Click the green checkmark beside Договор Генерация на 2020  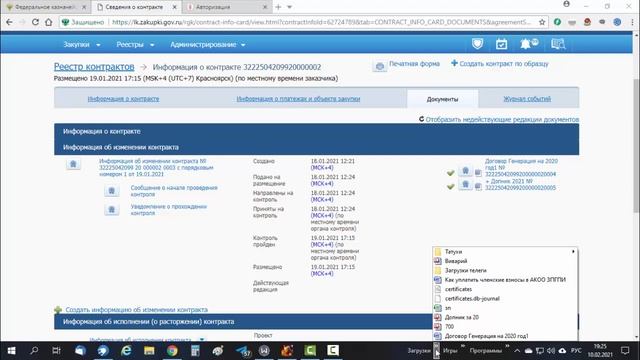click(451, 173)
